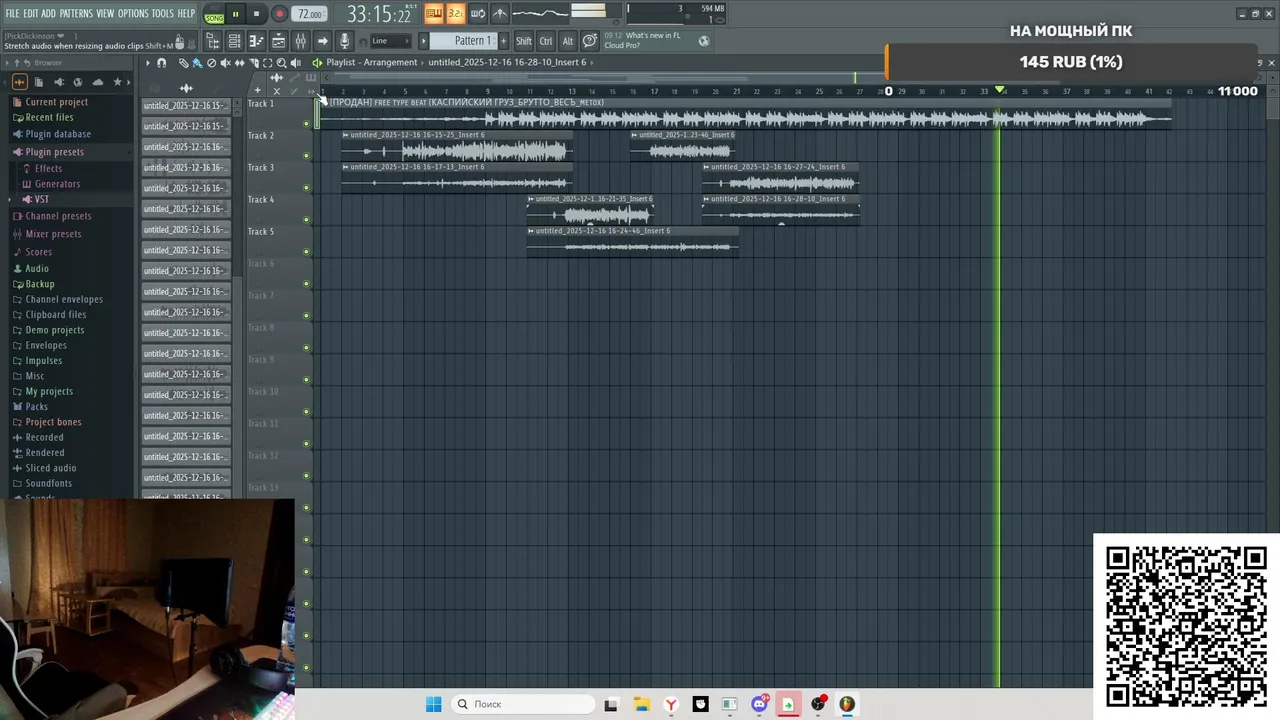Mute Track 5 with its green LED

coord(307,252)
